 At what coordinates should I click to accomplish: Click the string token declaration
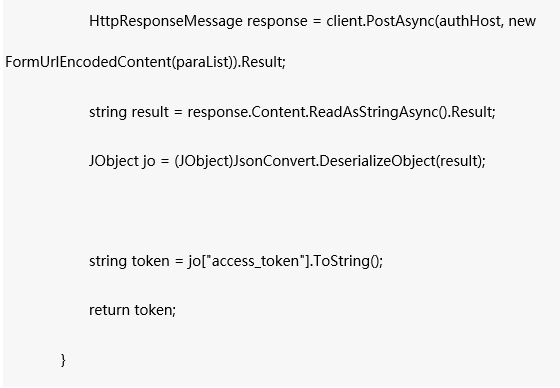coord(129,261)
